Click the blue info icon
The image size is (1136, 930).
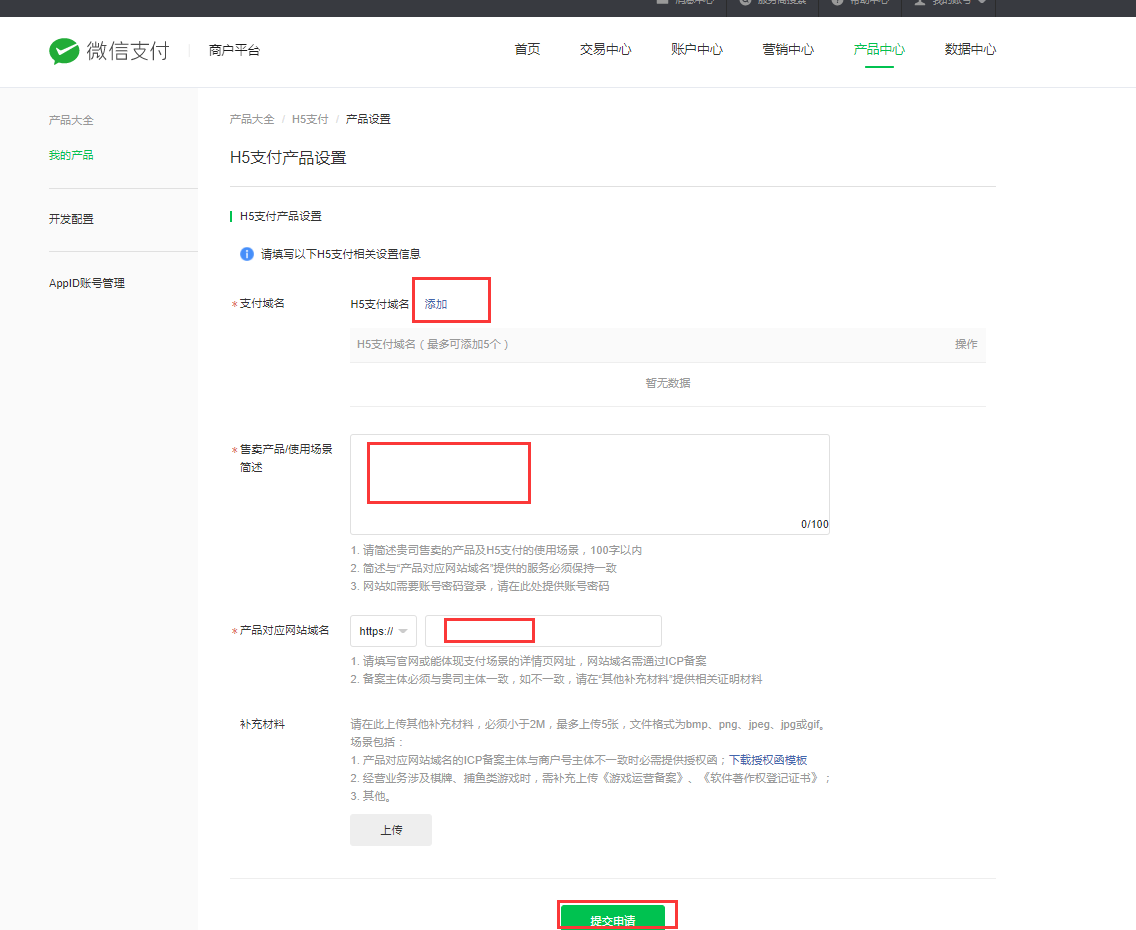pos(247,254)
